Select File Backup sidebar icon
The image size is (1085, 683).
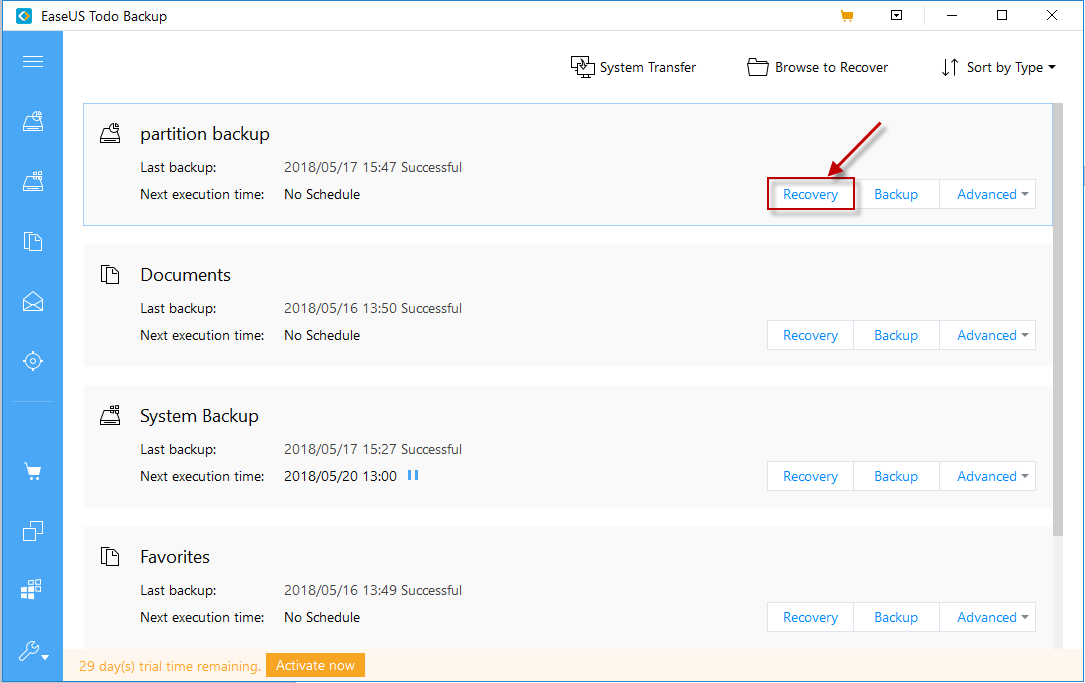[33, 242]
